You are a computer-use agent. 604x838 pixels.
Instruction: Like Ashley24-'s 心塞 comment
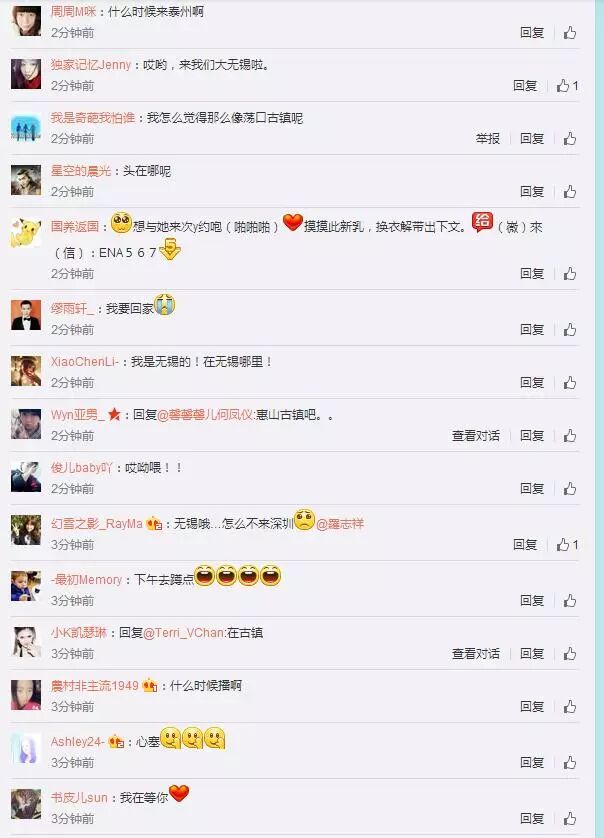click(x=570, y=762)
